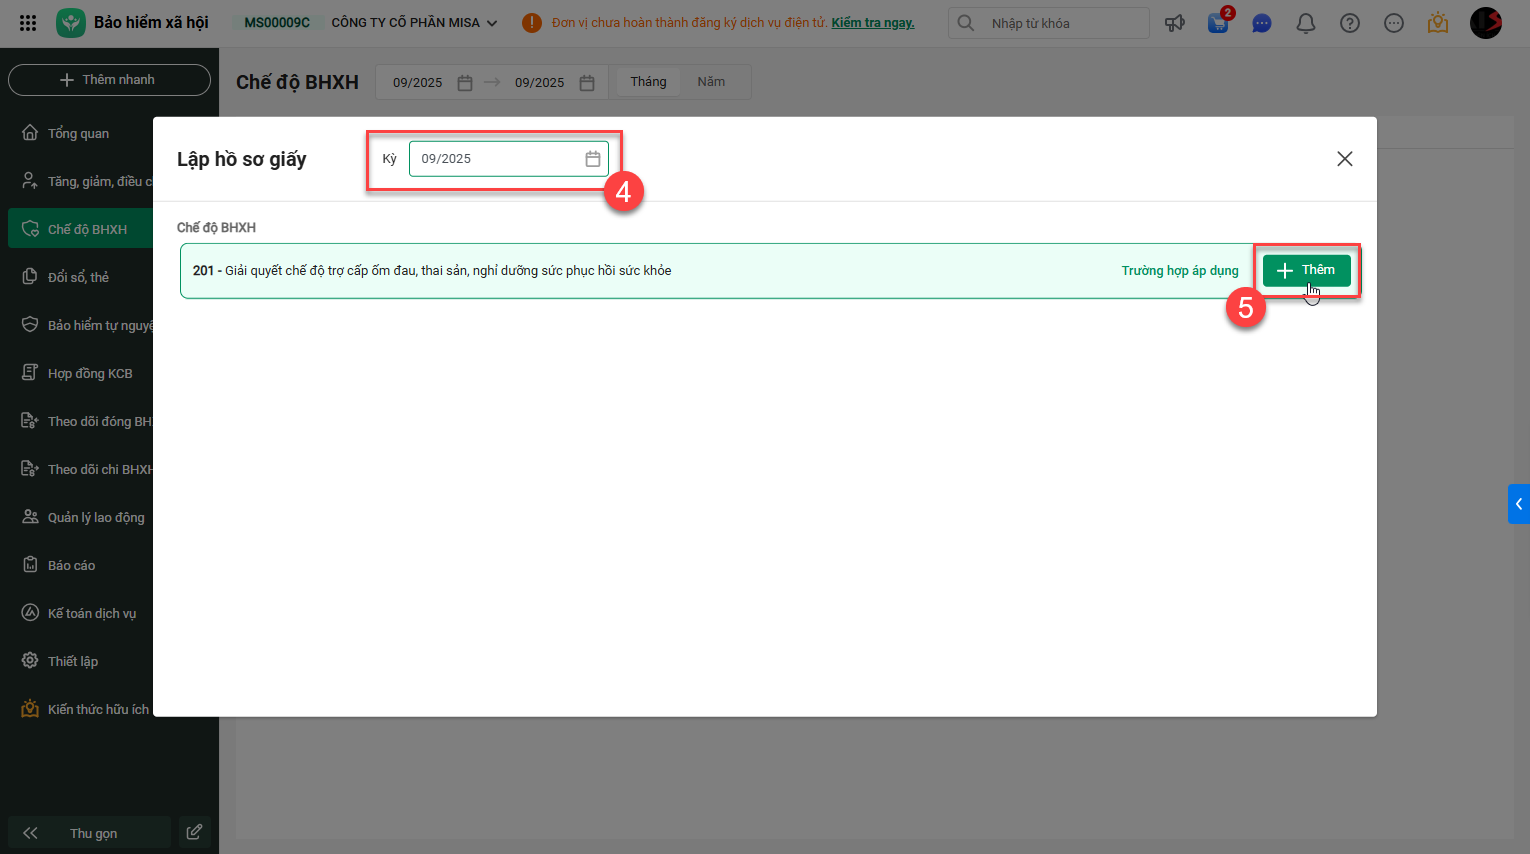Viewport: 1530px width, 854px height.
Task: Click the Thiết lập gear icon
Action: click(30, 660)
